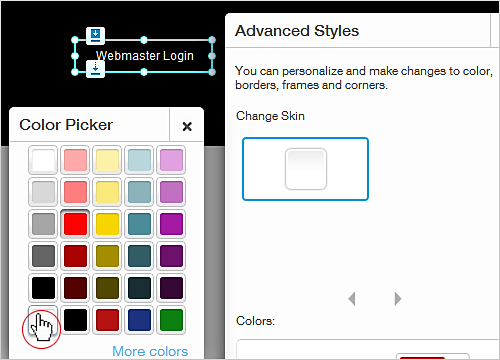The height and width of the screenshot is (360, 500).
Task: Pick the pale yellow swatch in top row
Action: click(107, 160)
